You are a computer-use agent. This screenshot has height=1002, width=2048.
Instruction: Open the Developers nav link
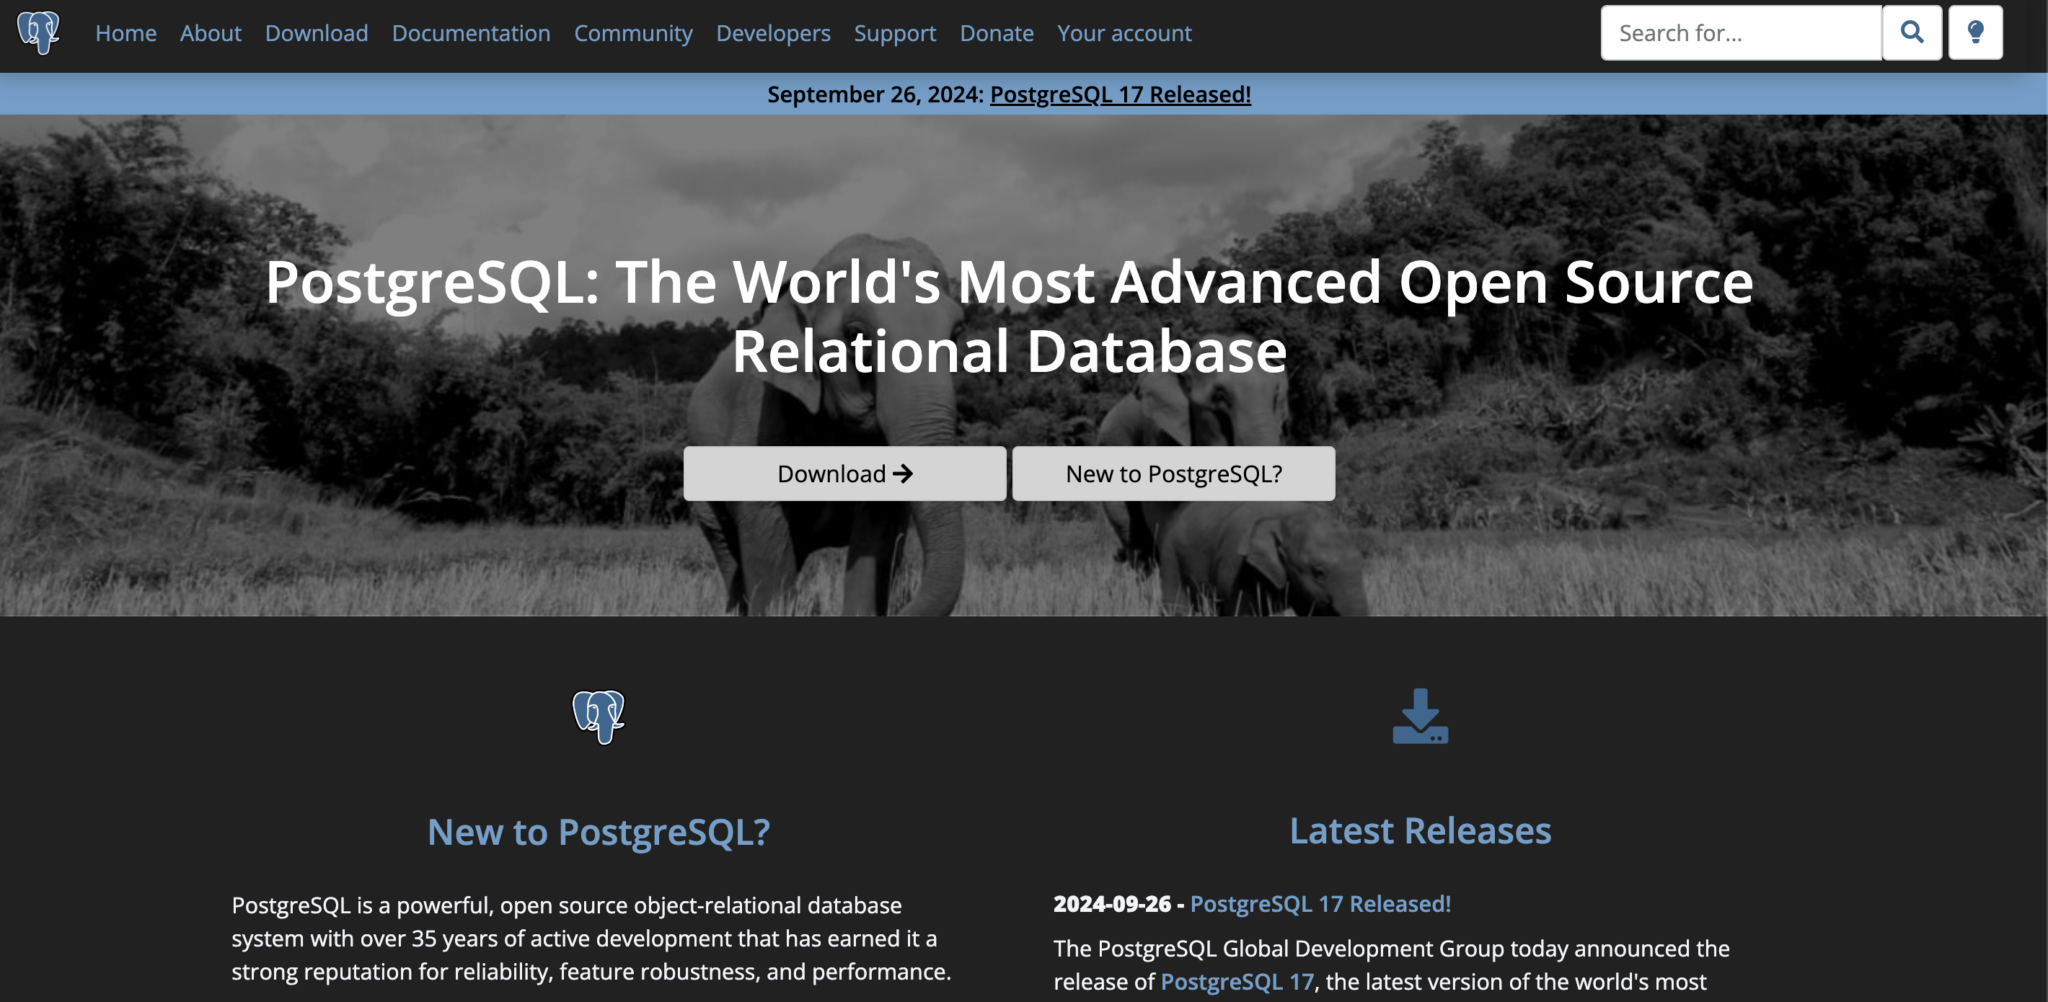coord(773,33)
